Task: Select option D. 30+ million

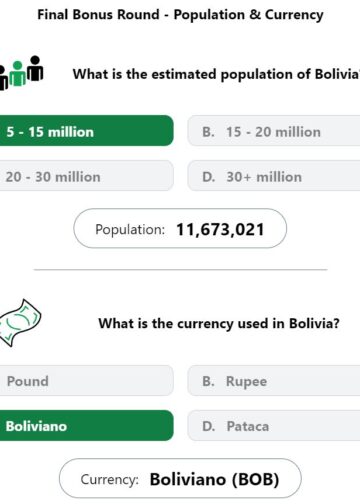Action: point(274,176)
